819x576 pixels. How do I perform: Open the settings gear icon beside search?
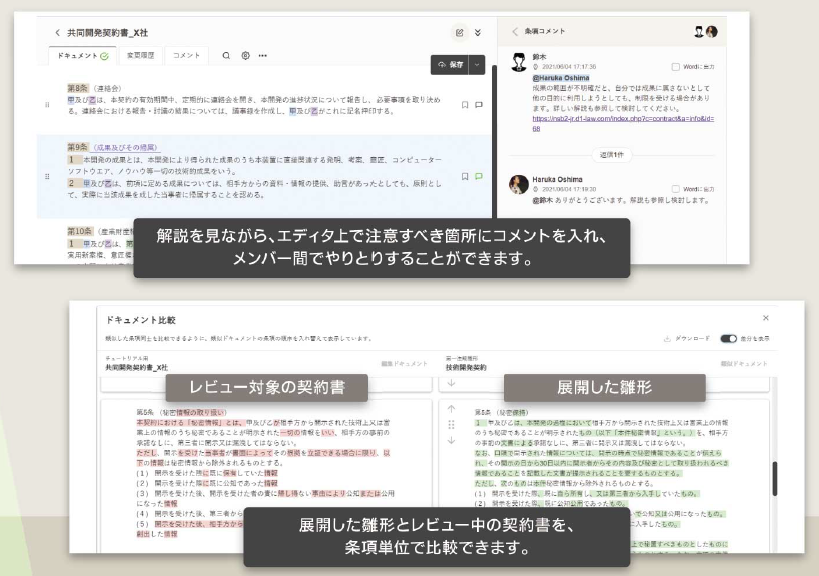click(x=245, y=56)
